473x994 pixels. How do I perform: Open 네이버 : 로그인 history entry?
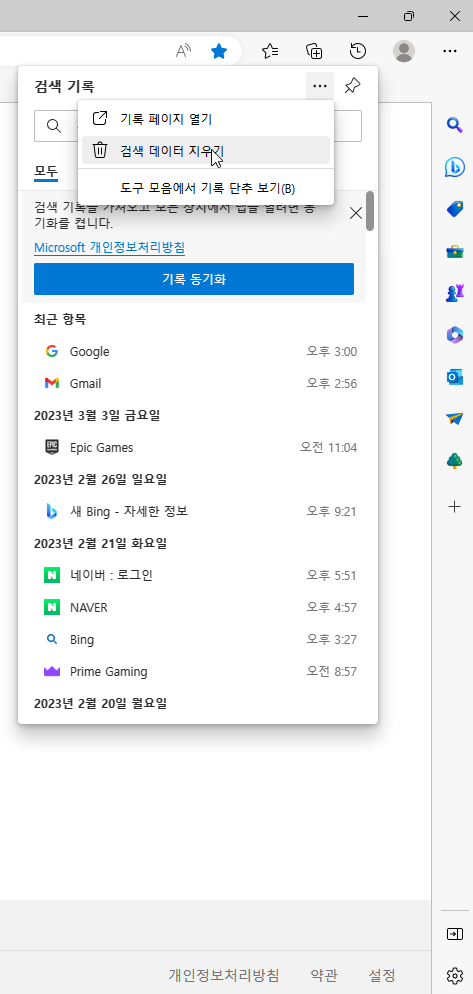coord(200,575)
